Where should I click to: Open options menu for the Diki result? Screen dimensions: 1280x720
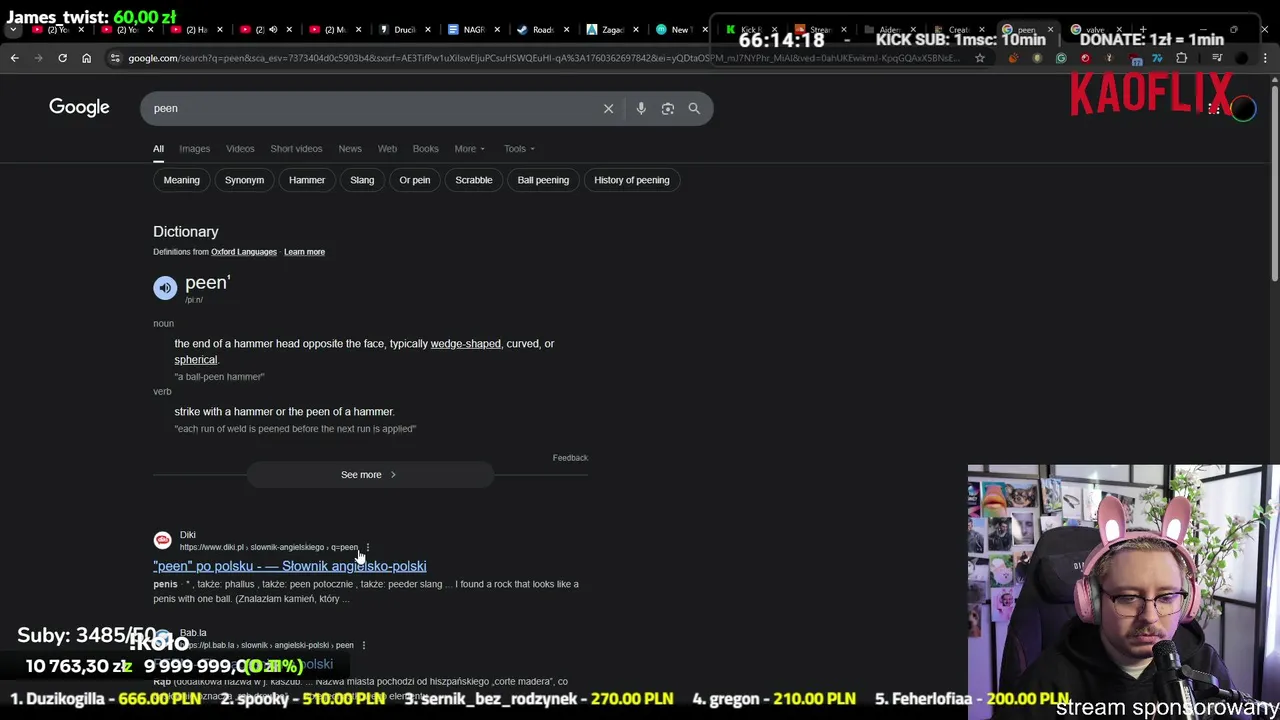click(x=368, y=547)
